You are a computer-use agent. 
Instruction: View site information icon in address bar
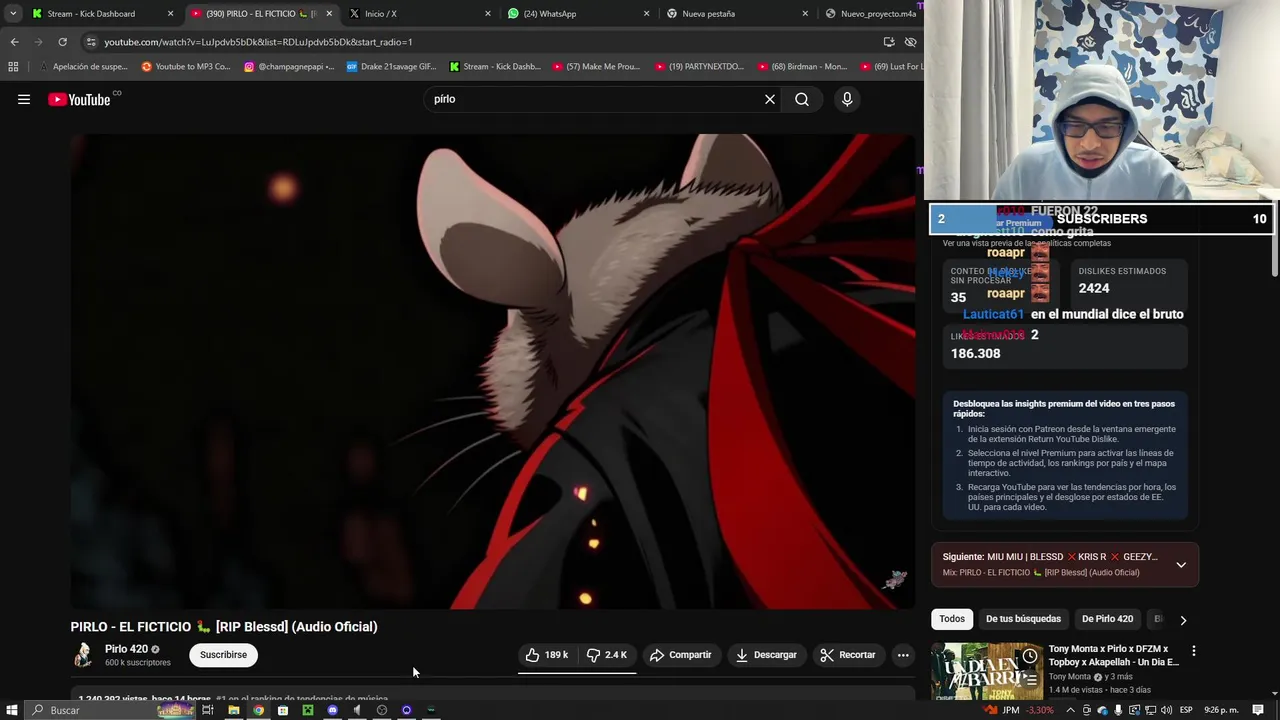91,42
